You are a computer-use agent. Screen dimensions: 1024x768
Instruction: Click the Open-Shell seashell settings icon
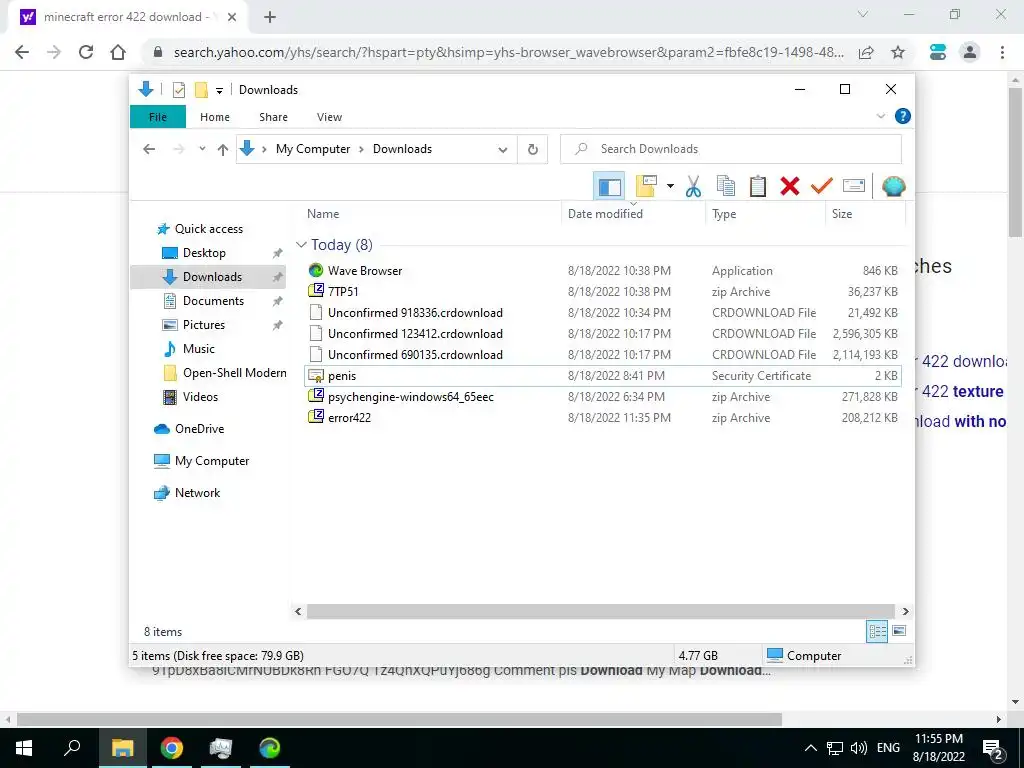[x=893, y=187]
